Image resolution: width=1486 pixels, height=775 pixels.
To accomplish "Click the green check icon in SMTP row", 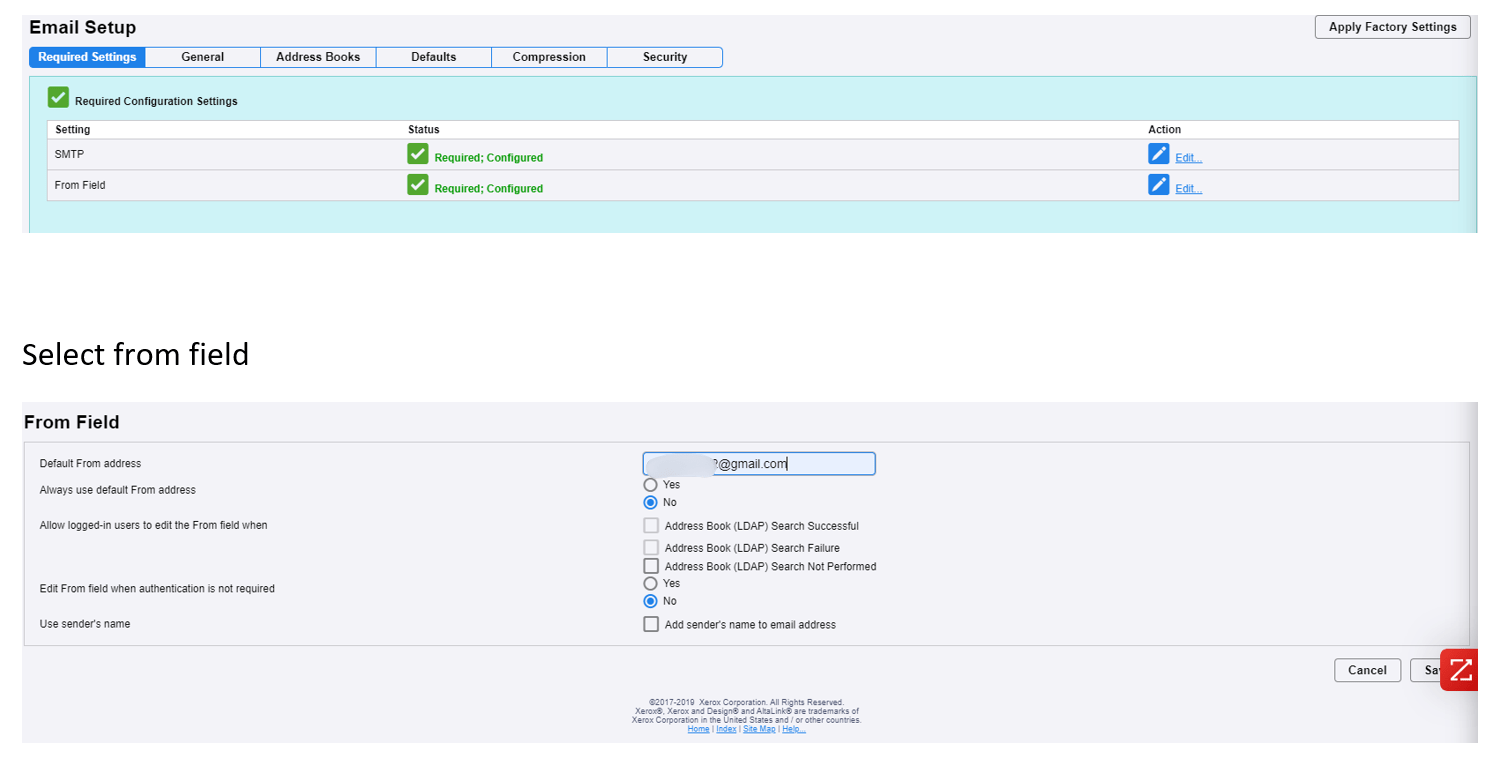I will [418, 154].
